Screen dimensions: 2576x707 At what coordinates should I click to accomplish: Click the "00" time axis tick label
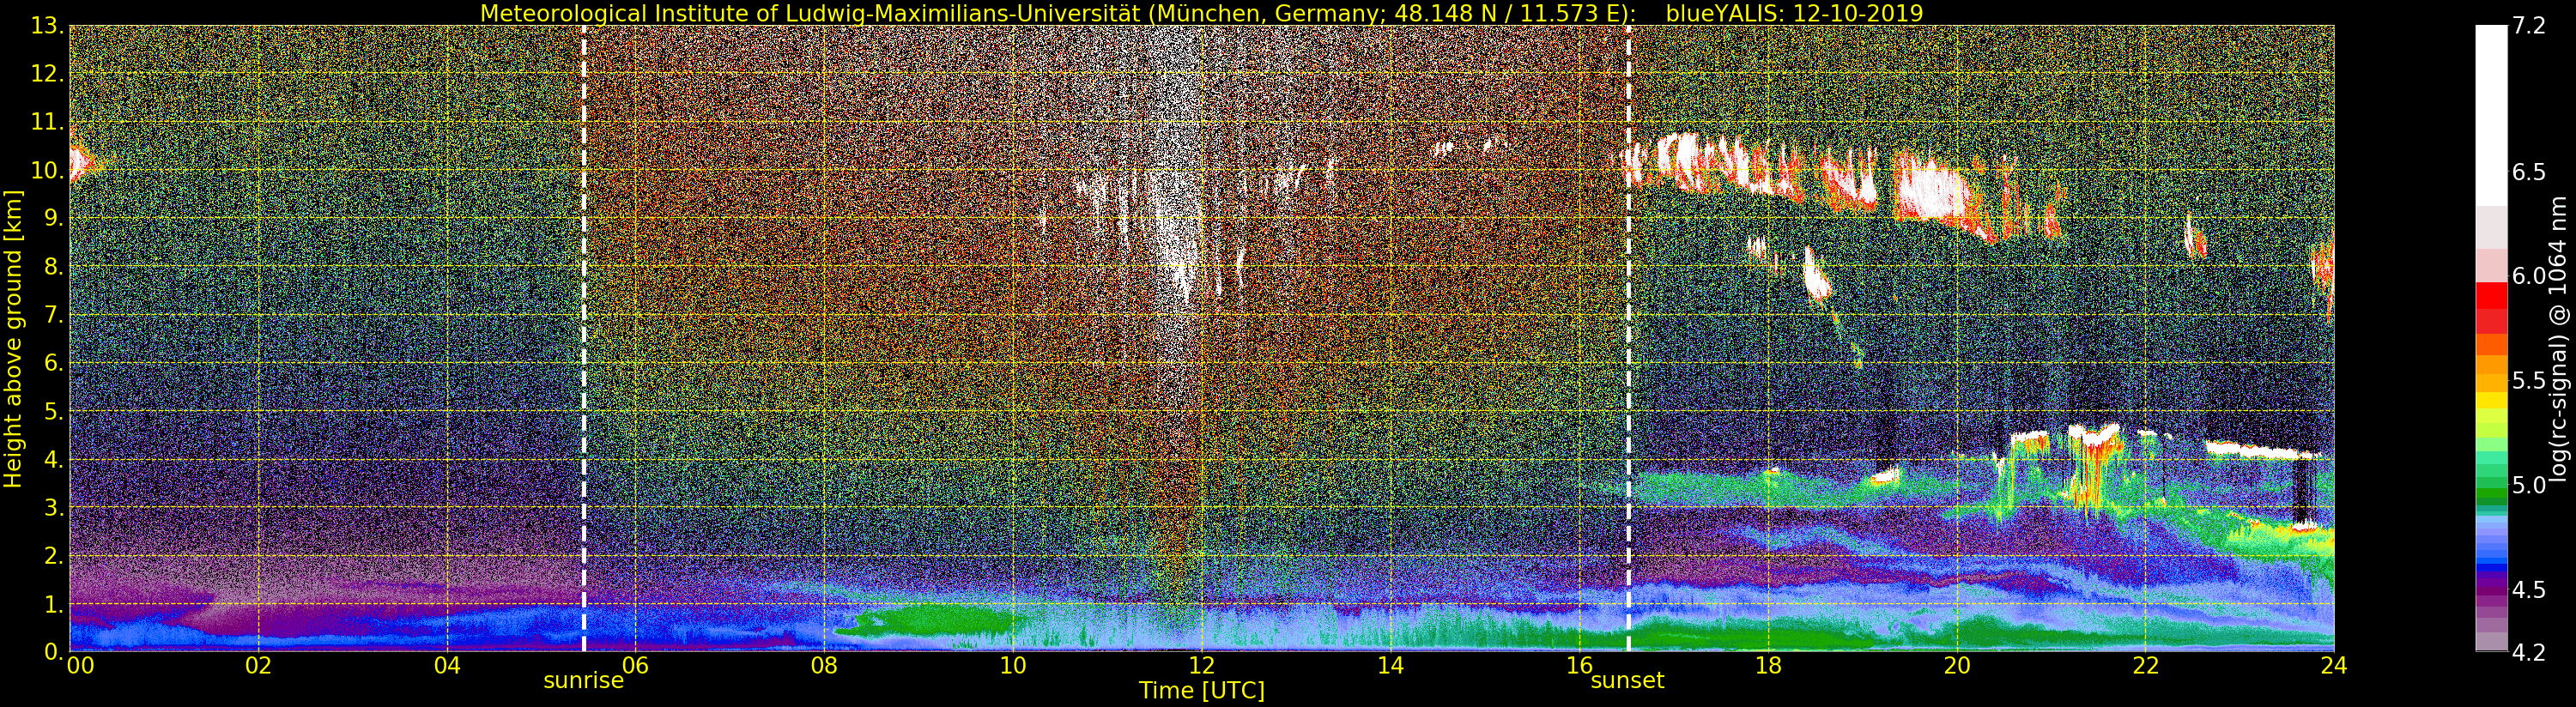(x=79, y=666)
